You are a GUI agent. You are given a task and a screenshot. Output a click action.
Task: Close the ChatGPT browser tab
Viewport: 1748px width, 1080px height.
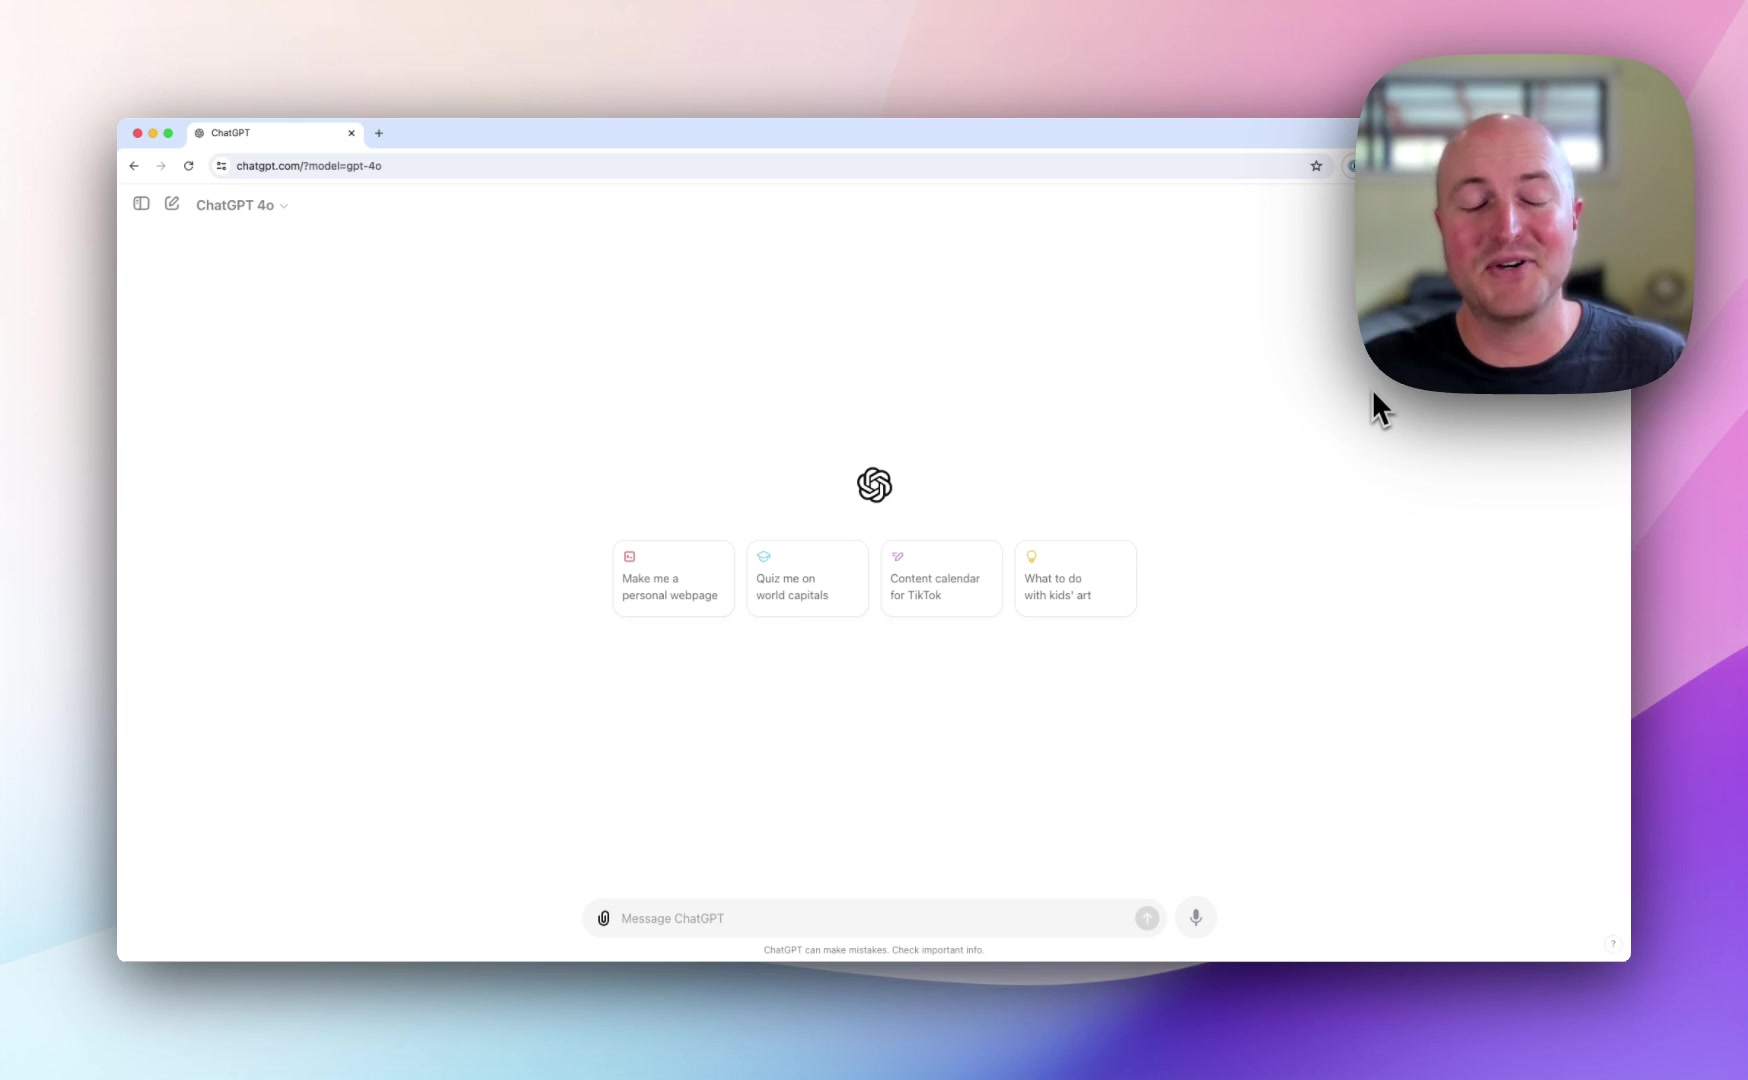click(351, 133)
